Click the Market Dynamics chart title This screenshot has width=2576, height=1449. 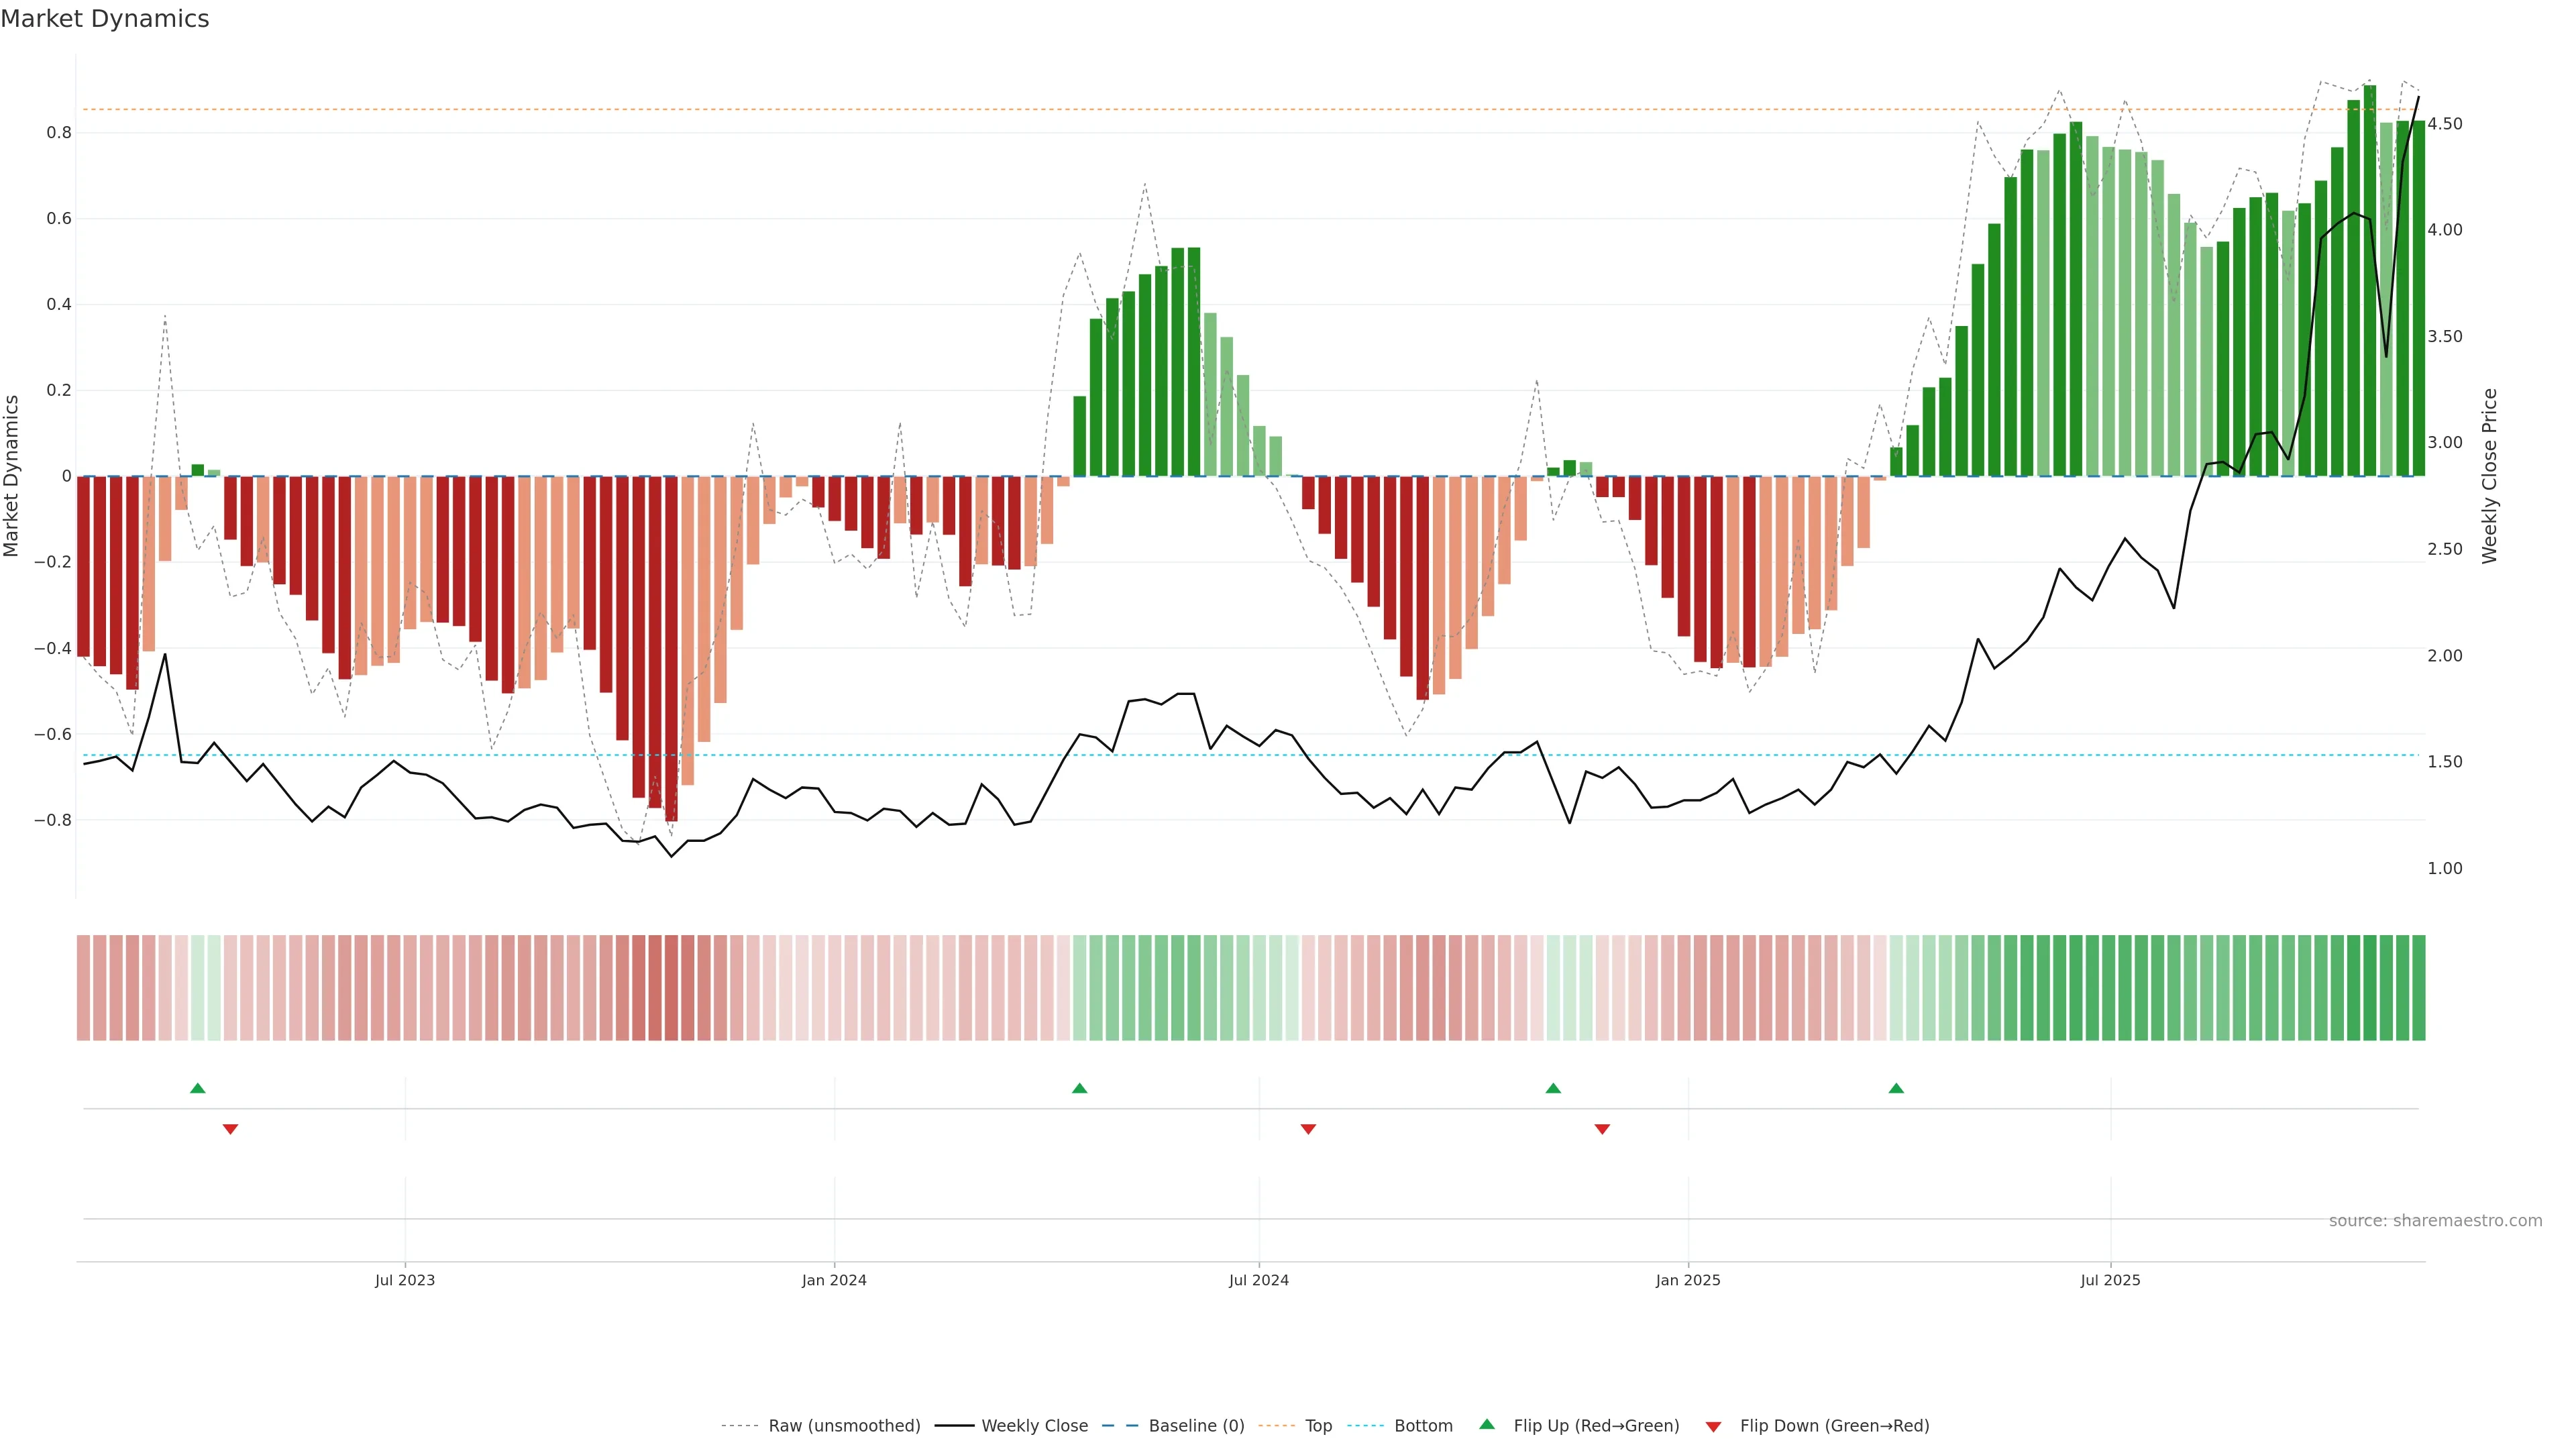coord(105,19)
